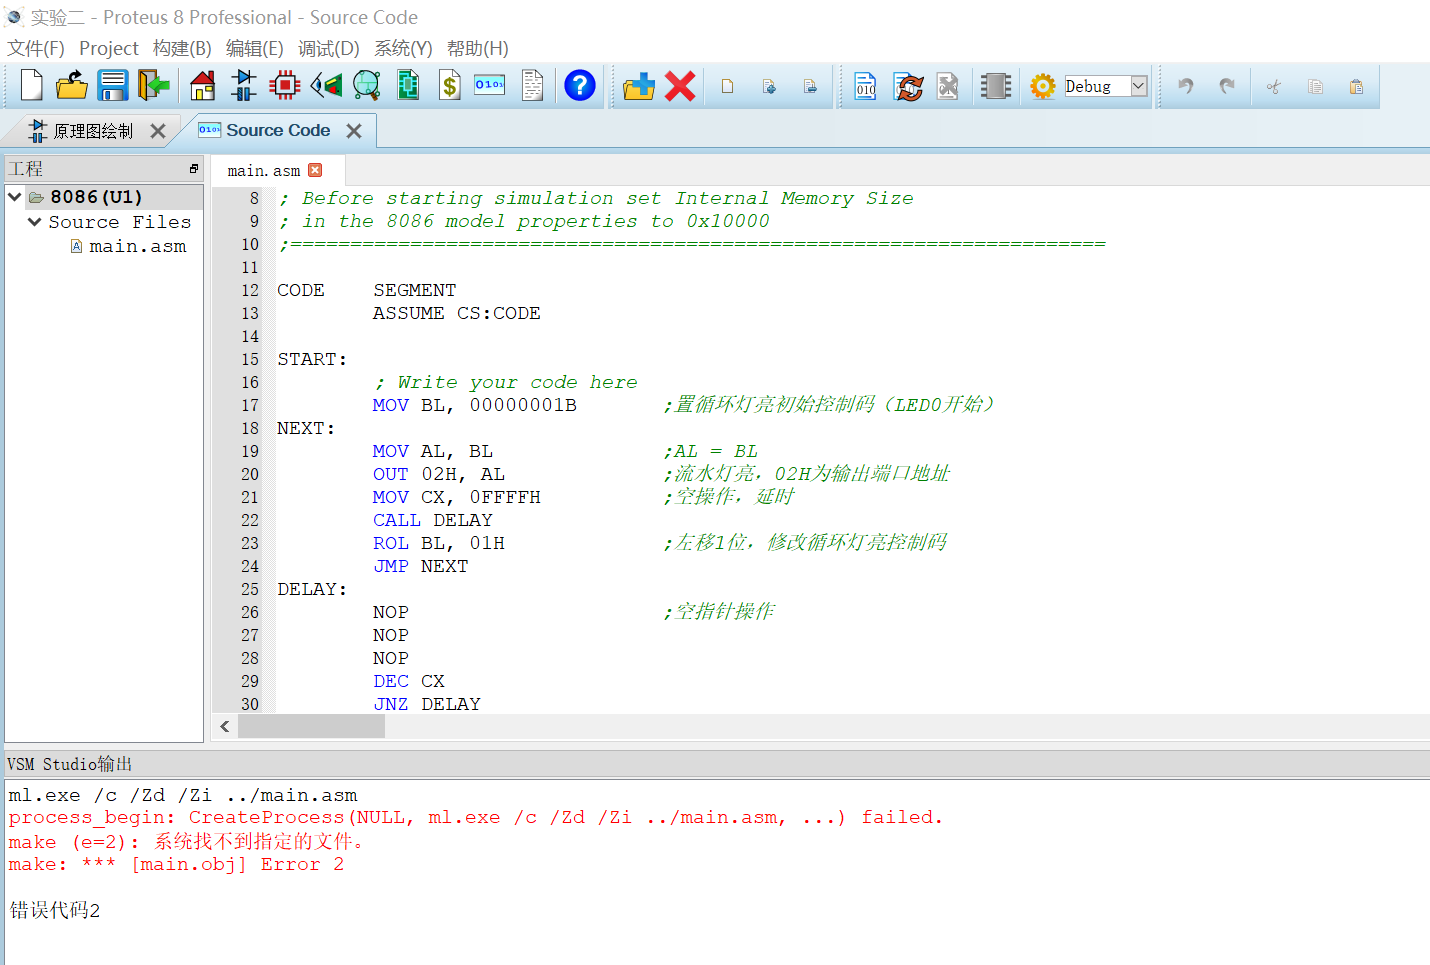Screen dimensions: 1430x965
Task: Open the 系统(Y) menu
Action: pyautogui.click(x=403, y=48)
